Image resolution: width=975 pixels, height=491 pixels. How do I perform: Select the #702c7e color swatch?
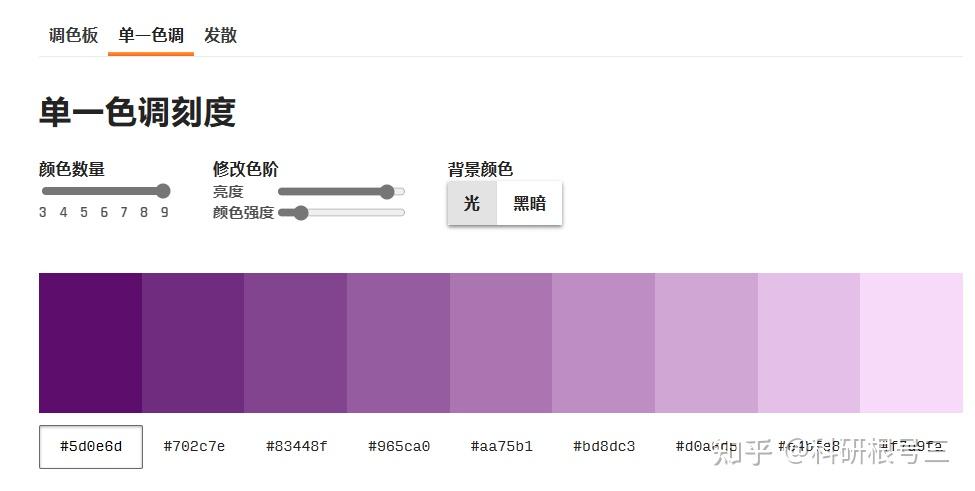click(193, 342)
